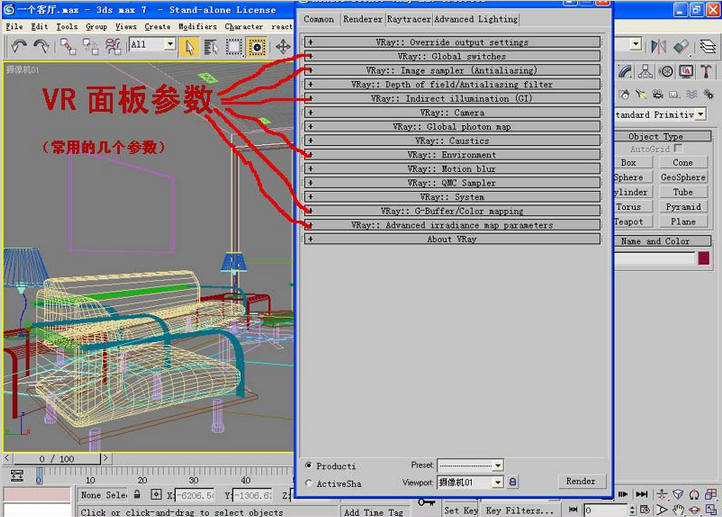Activate the Select and Move tool
722x517 pixels.
[x=283, y=47]
